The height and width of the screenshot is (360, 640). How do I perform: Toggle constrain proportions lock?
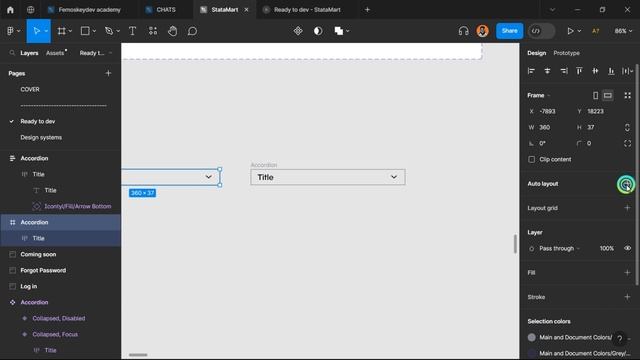(627, 127)
